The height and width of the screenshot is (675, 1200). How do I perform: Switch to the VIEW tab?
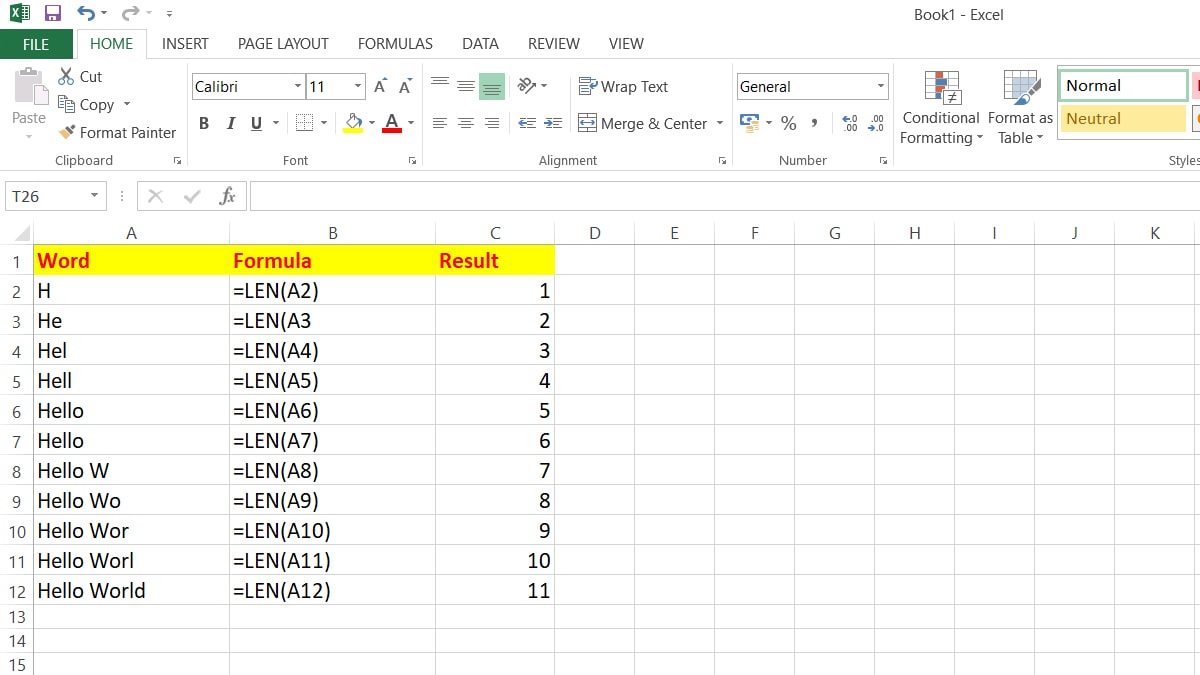click(x=626, y=44)
